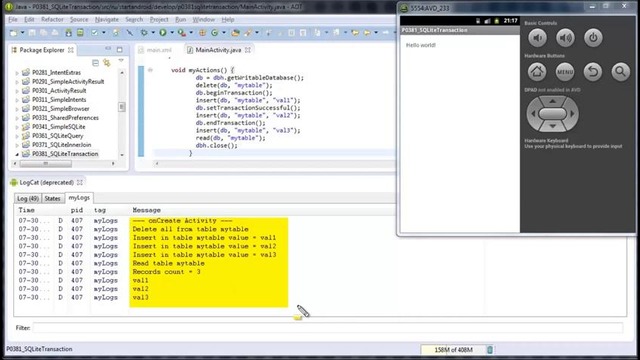This screenshot has height=360, width=640.
Task: Maximize the Package Explorer panel
Action: click(120, 50)
